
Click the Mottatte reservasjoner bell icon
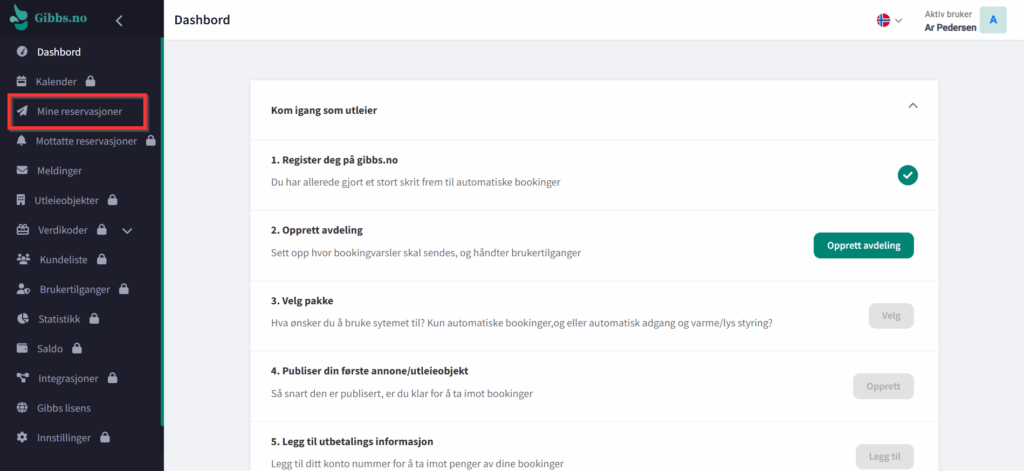(22, 141)
